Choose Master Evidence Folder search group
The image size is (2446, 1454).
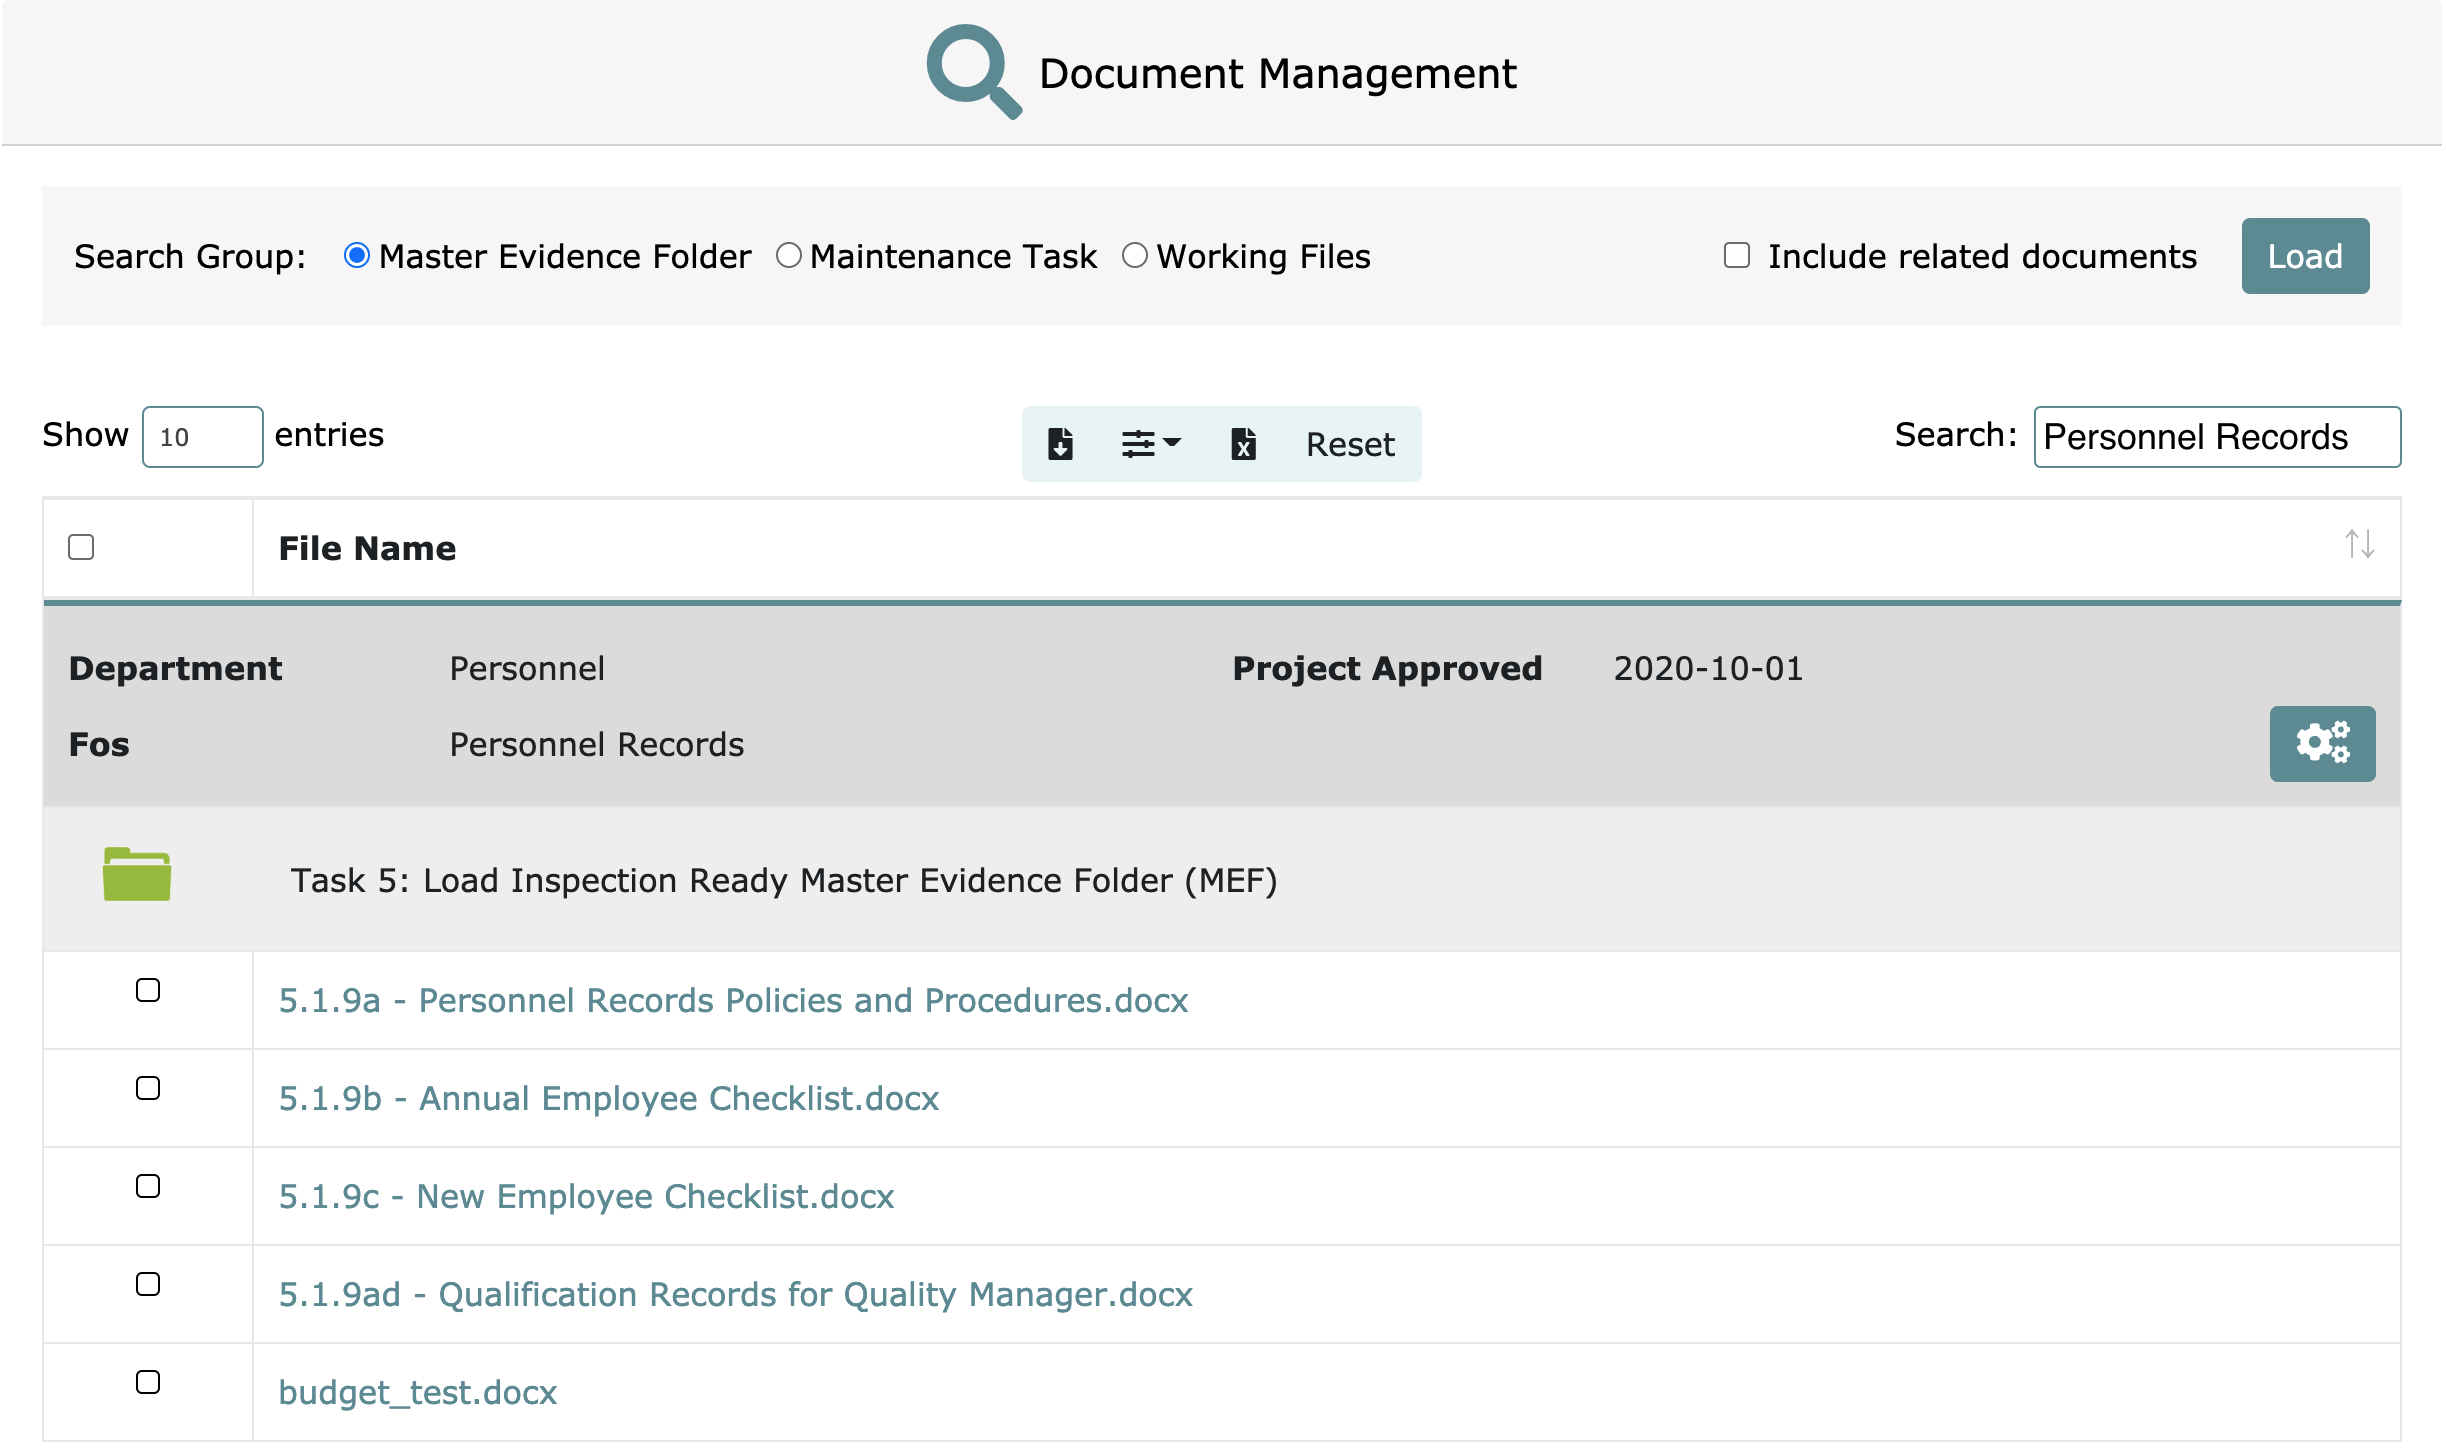[356, 256]
